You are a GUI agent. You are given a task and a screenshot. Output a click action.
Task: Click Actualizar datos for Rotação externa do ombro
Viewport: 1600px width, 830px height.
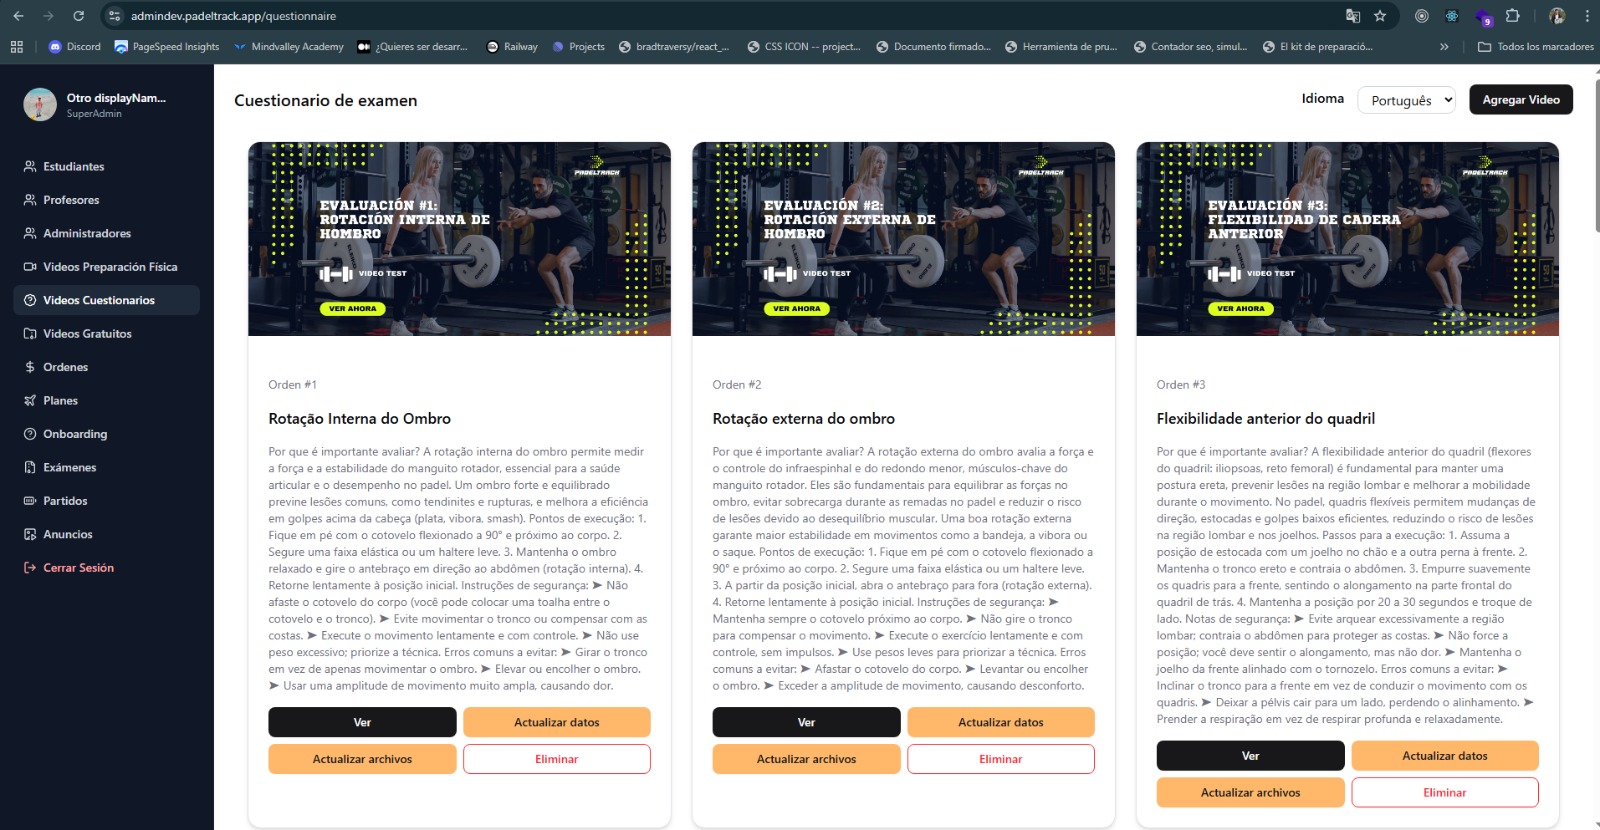(1001, 722)
